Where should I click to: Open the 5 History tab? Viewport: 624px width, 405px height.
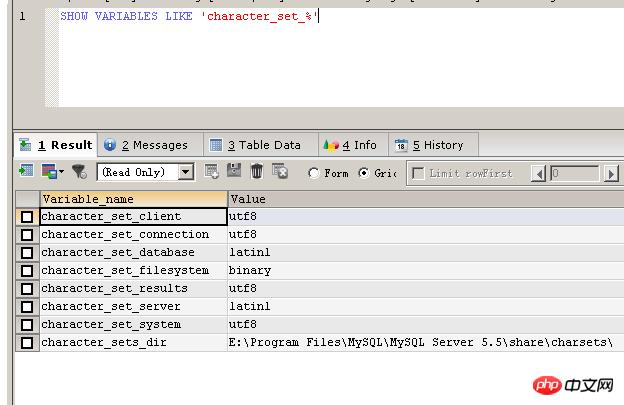[433, 145]
